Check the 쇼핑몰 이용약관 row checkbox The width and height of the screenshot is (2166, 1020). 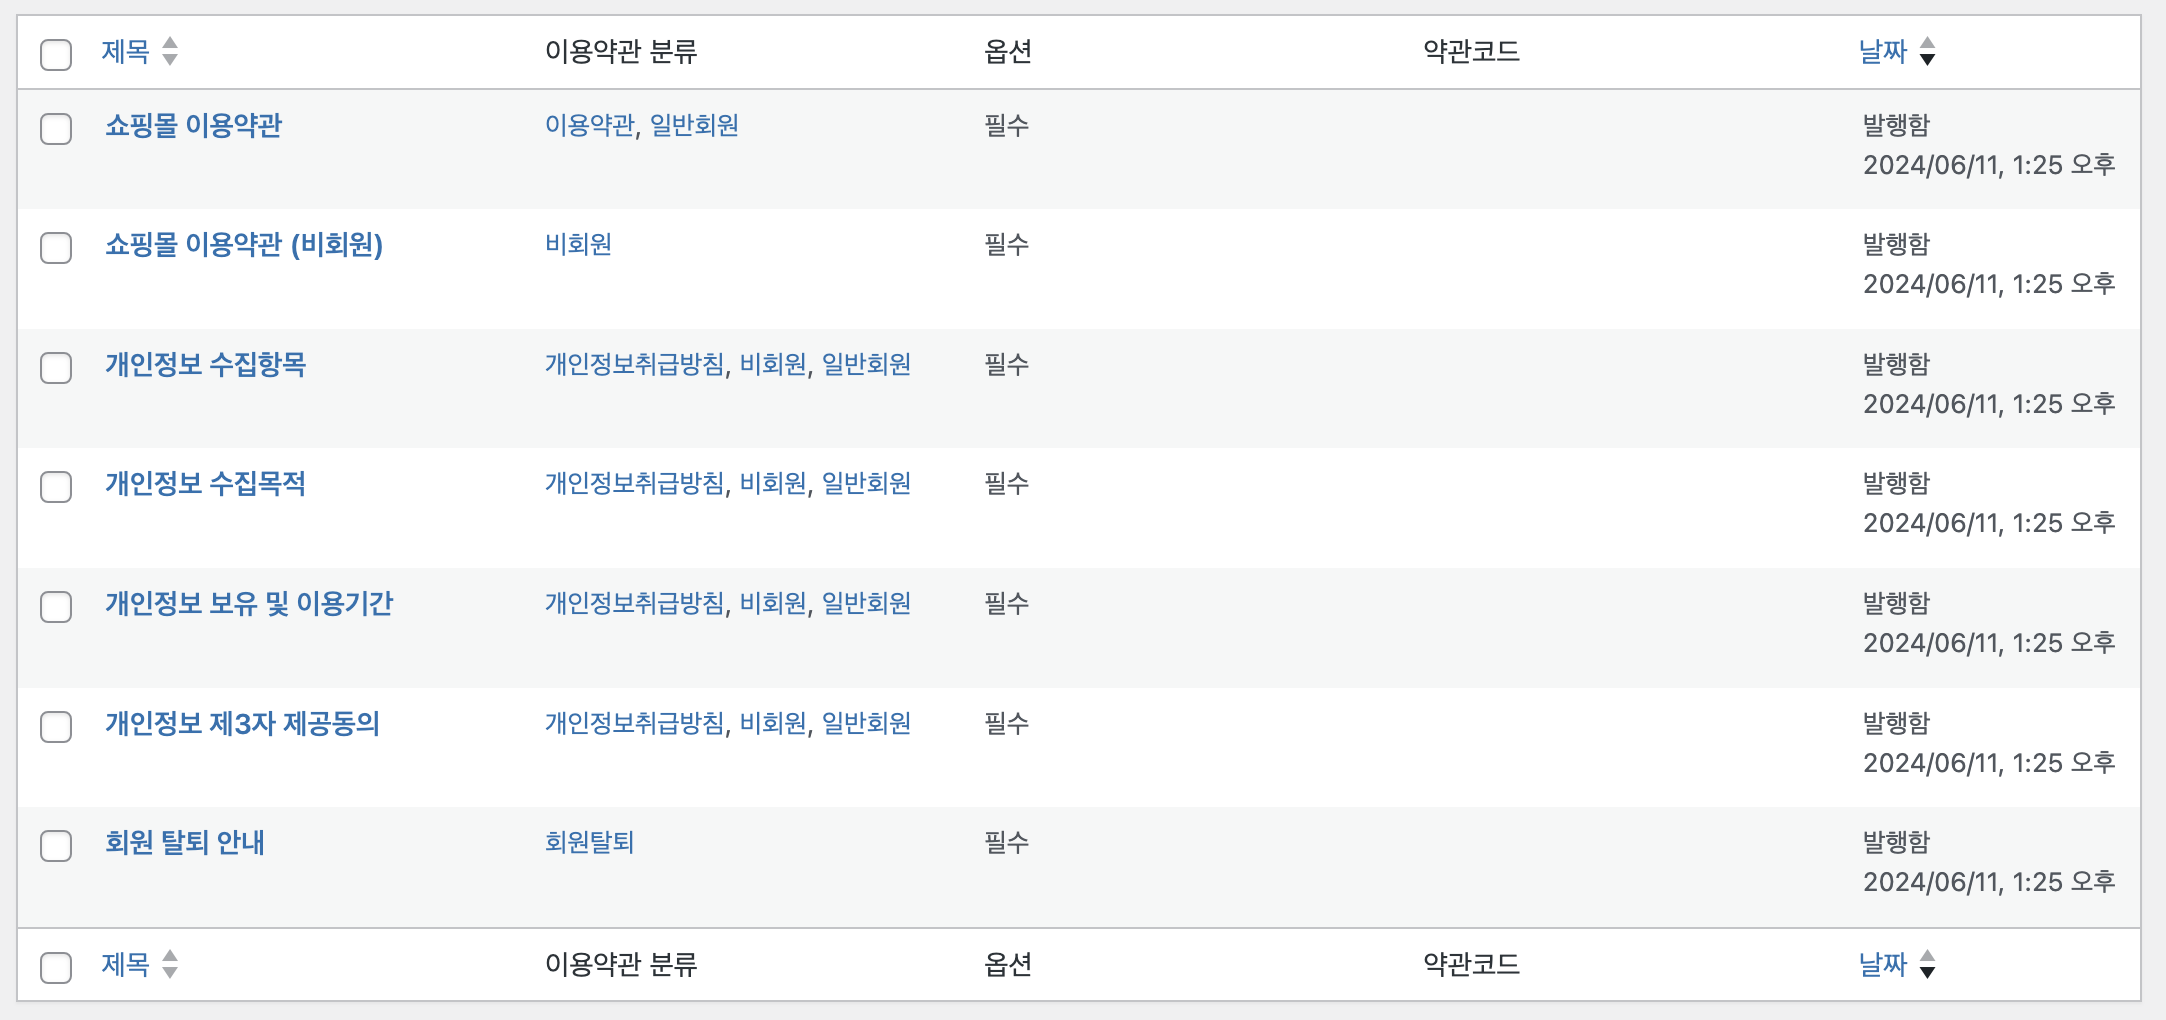tap(56, 129)
